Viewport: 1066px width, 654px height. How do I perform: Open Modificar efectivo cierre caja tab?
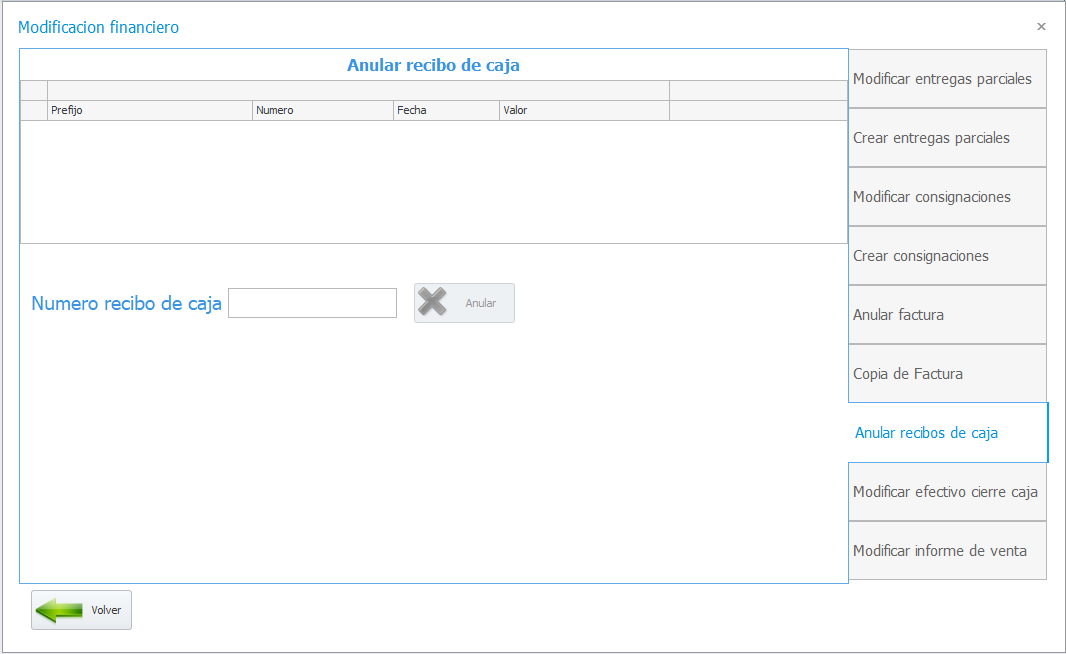[947, 492]
